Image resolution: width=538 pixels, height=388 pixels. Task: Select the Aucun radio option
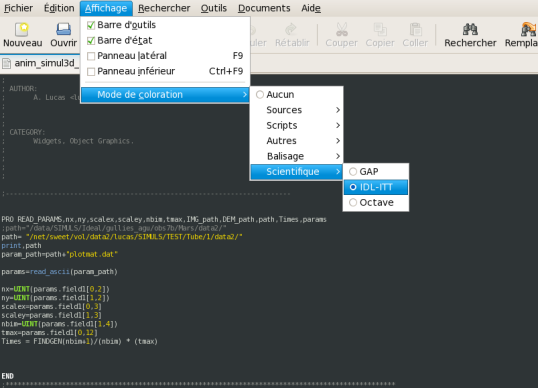(x=260, y=94)
